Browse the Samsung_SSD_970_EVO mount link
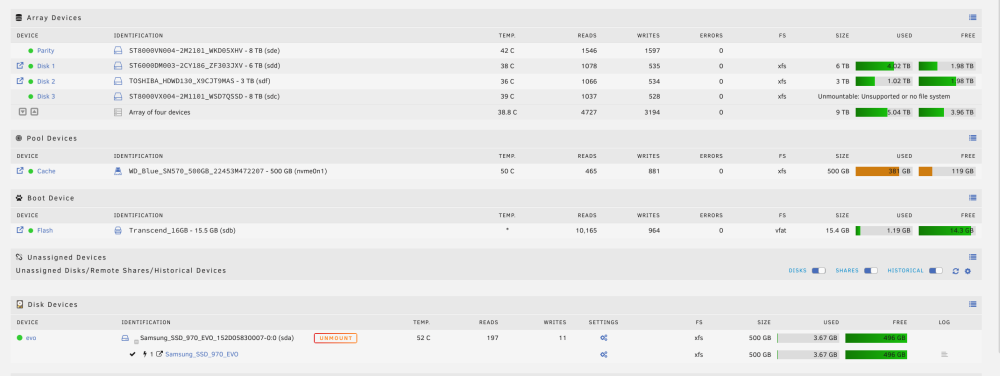 point(202,354)
